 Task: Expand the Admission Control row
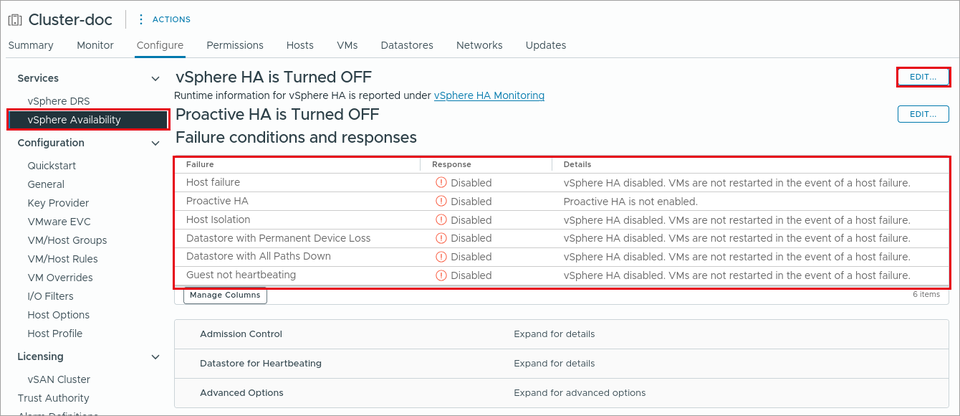pos(561,334)
